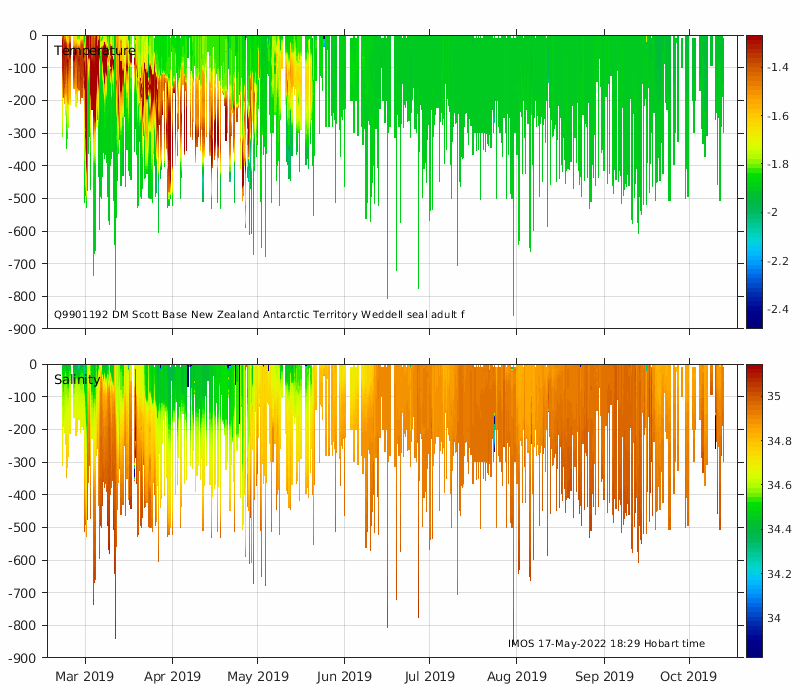Click the -900 depth label on Salinity panel
Image resolution: width=800 pixels, height=700 pixels.
[x=22, y=659]
